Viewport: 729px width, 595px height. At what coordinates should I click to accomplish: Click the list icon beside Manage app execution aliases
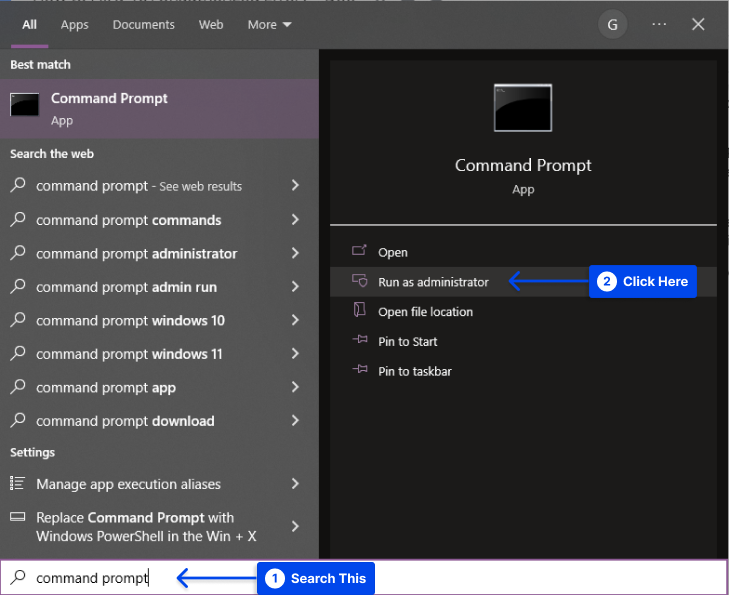click(x=17, y=483)
